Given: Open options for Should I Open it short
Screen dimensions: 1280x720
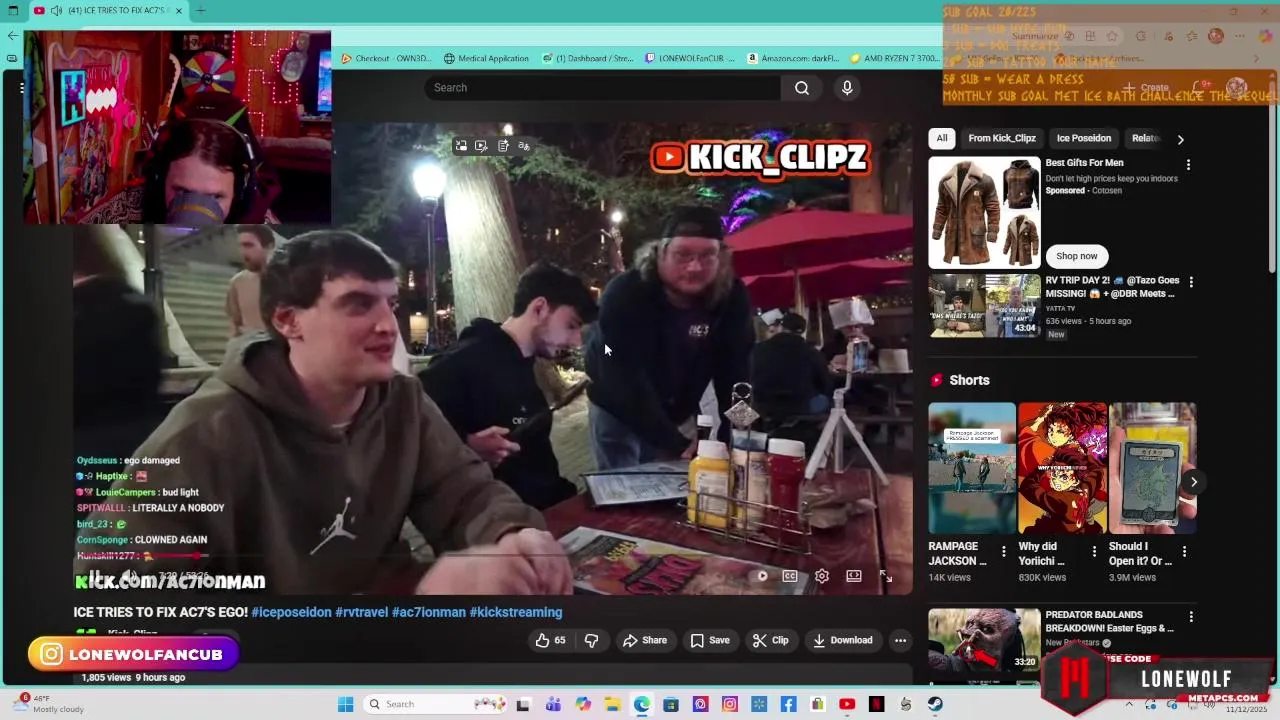Looking at the screenshot, I should (1184, 551).
